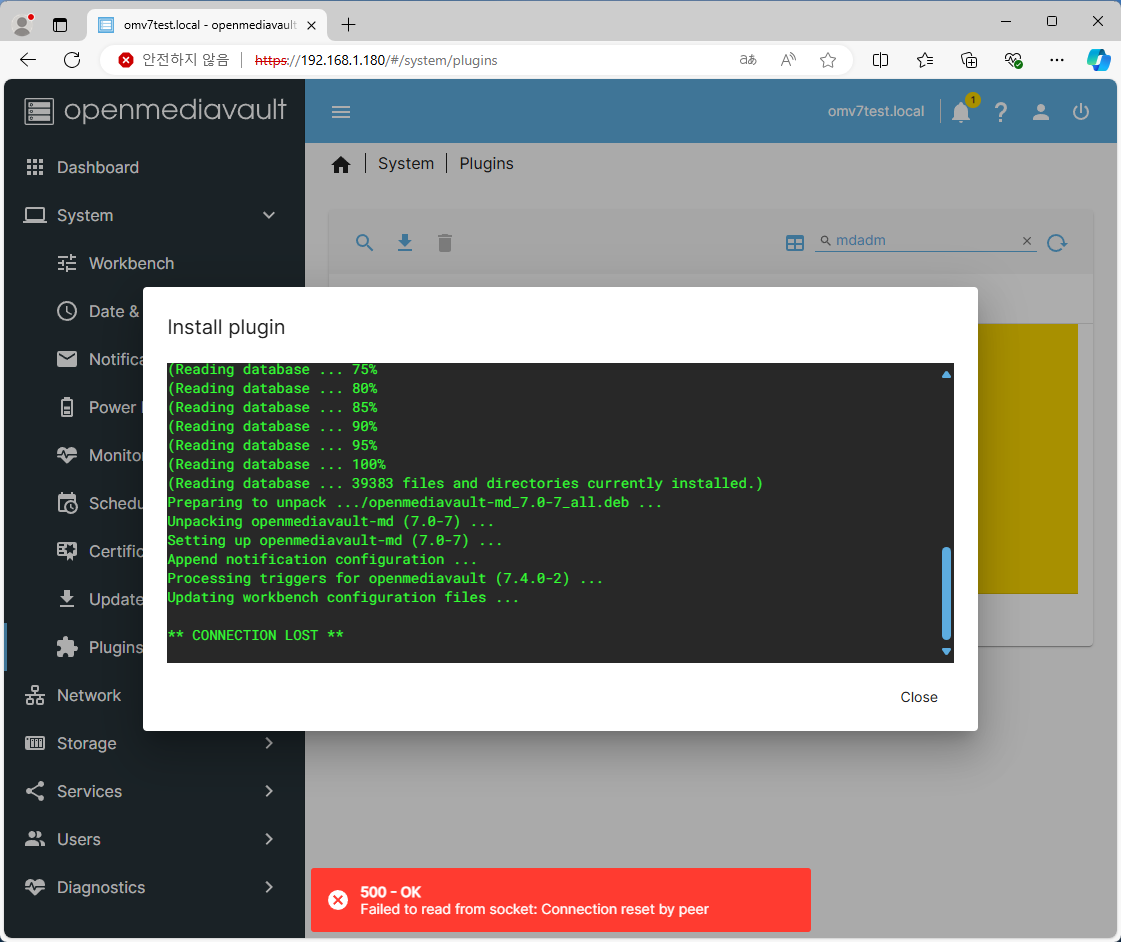The width and height of the screenshot is (1121, 942).
Task: Click the Workbench sliders icon
Action: [x=66, y=263]
